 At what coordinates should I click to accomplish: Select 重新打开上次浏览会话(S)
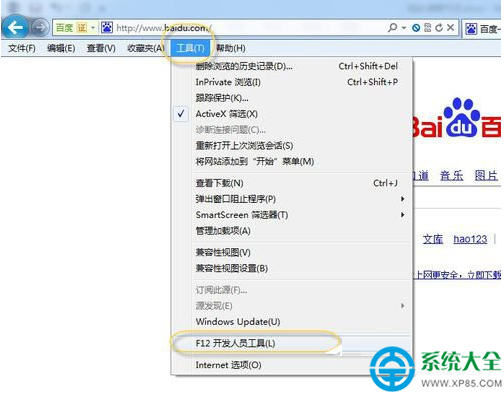pyautogui.click(x=292, y=146)
